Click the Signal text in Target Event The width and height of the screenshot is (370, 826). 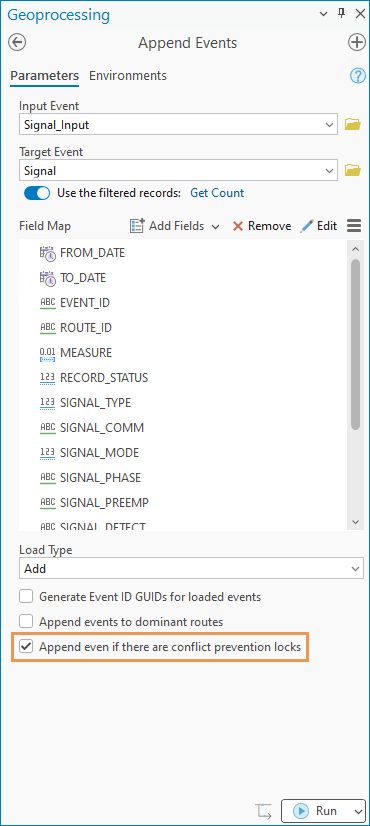click(40, 171)
